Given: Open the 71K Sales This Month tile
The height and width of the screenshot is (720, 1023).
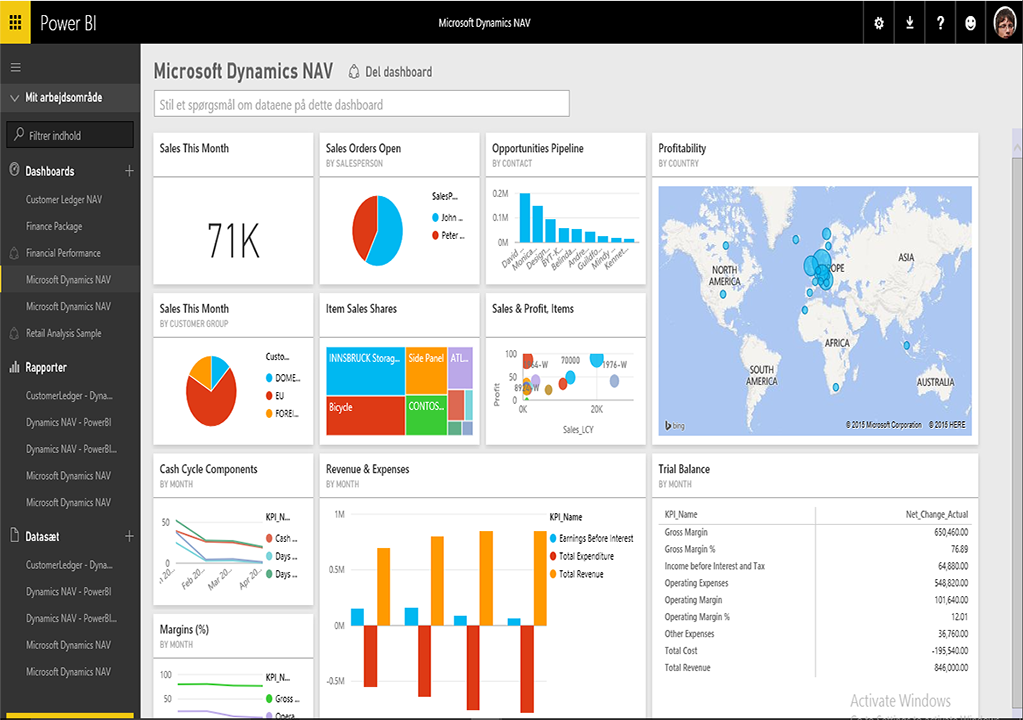Looking at the screenshot, I should pos(233,239).
